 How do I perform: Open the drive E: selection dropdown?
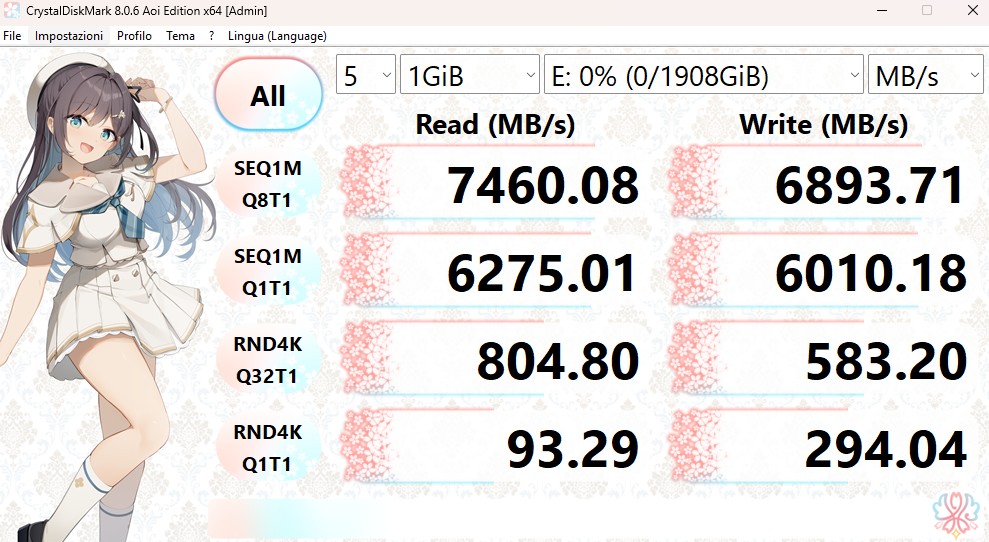click(703, 75)
